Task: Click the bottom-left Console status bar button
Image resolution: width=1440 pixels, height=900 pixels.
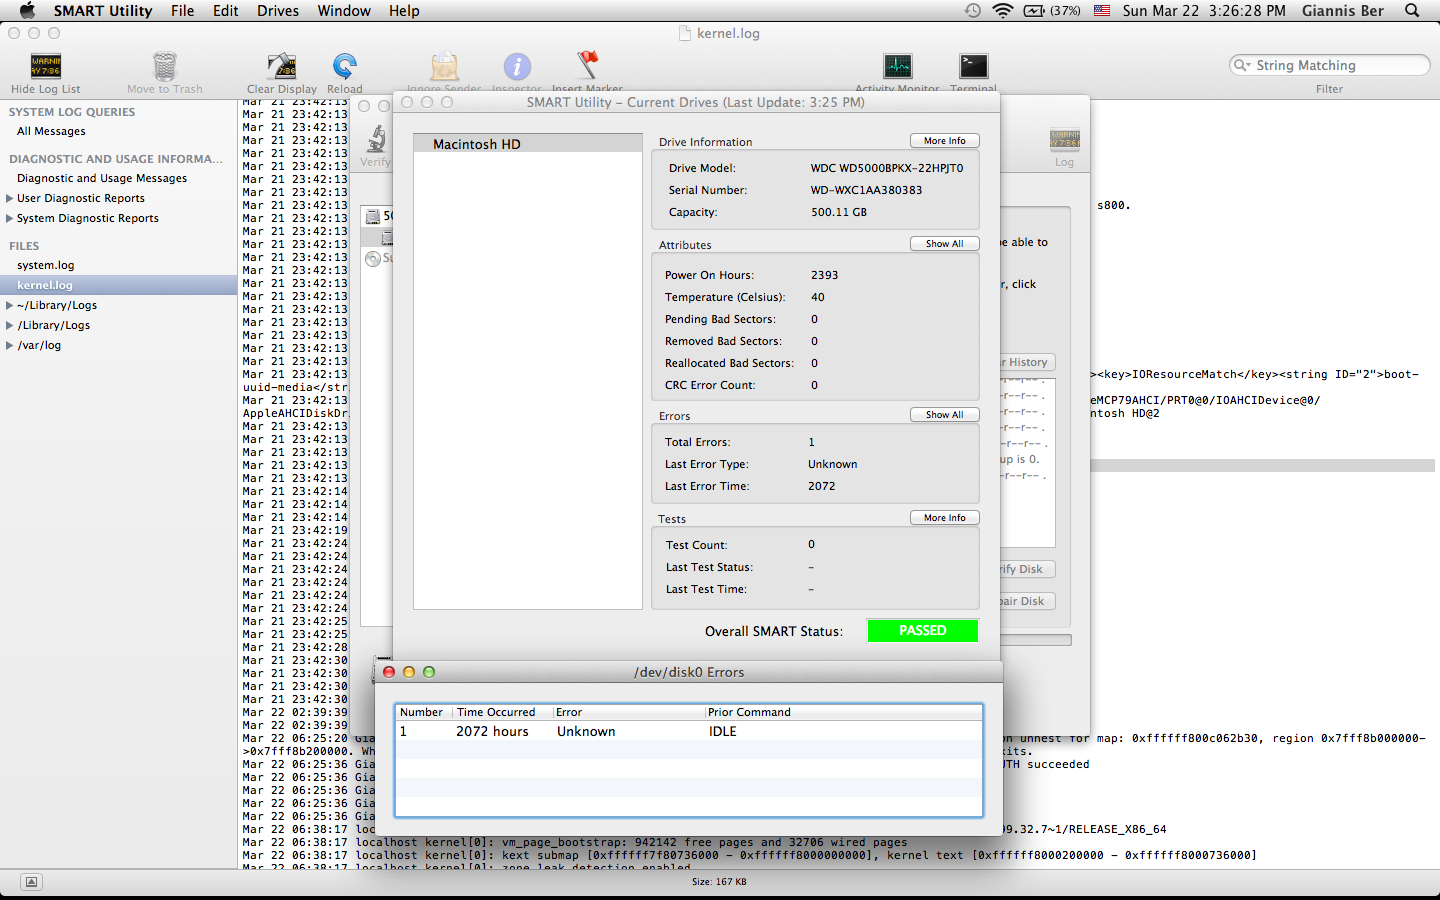Action: coord(31,882)
